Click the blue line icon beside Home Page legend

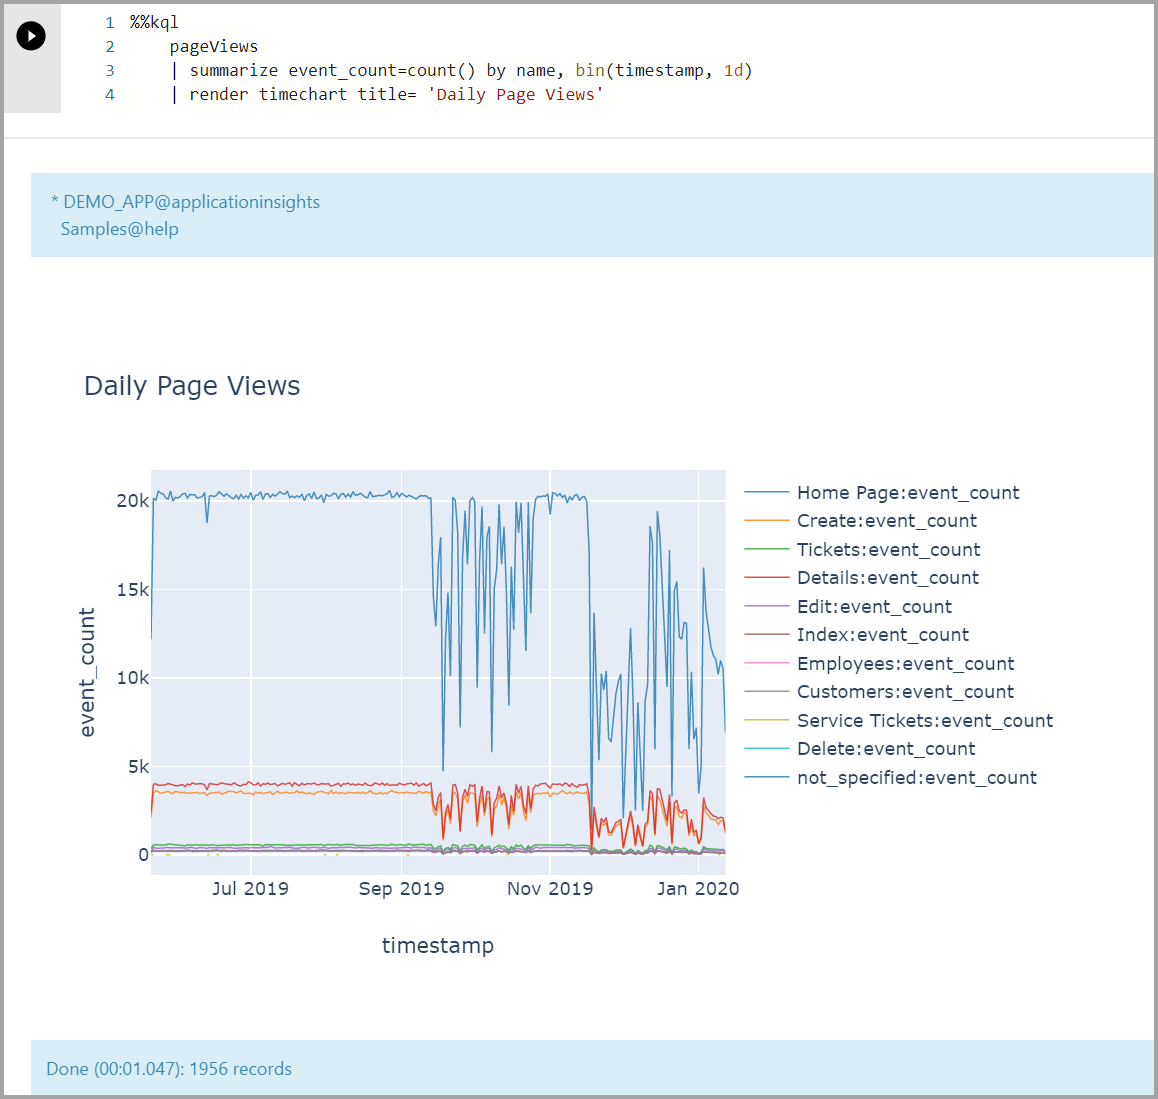click(765, 492)
